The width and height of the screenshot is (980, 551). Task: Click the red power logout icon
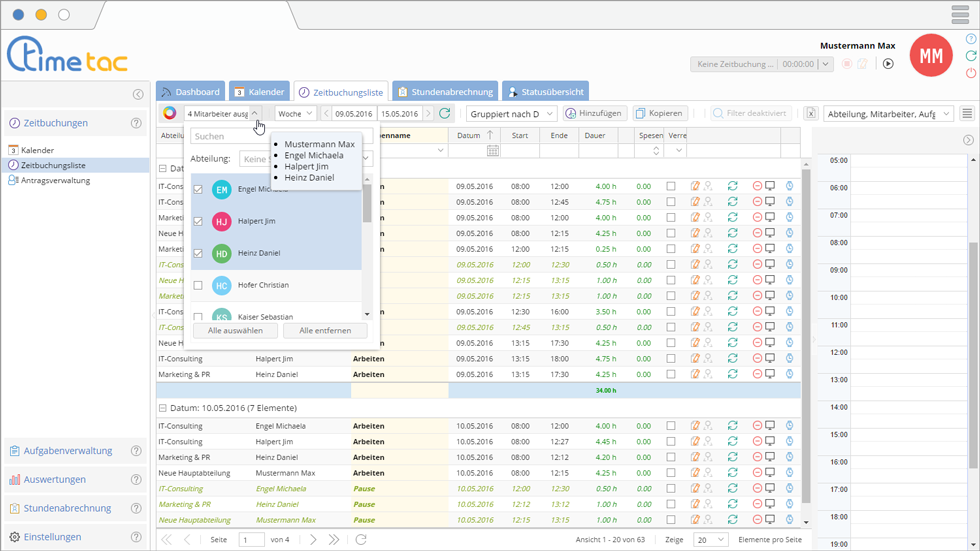click(971, 73)
